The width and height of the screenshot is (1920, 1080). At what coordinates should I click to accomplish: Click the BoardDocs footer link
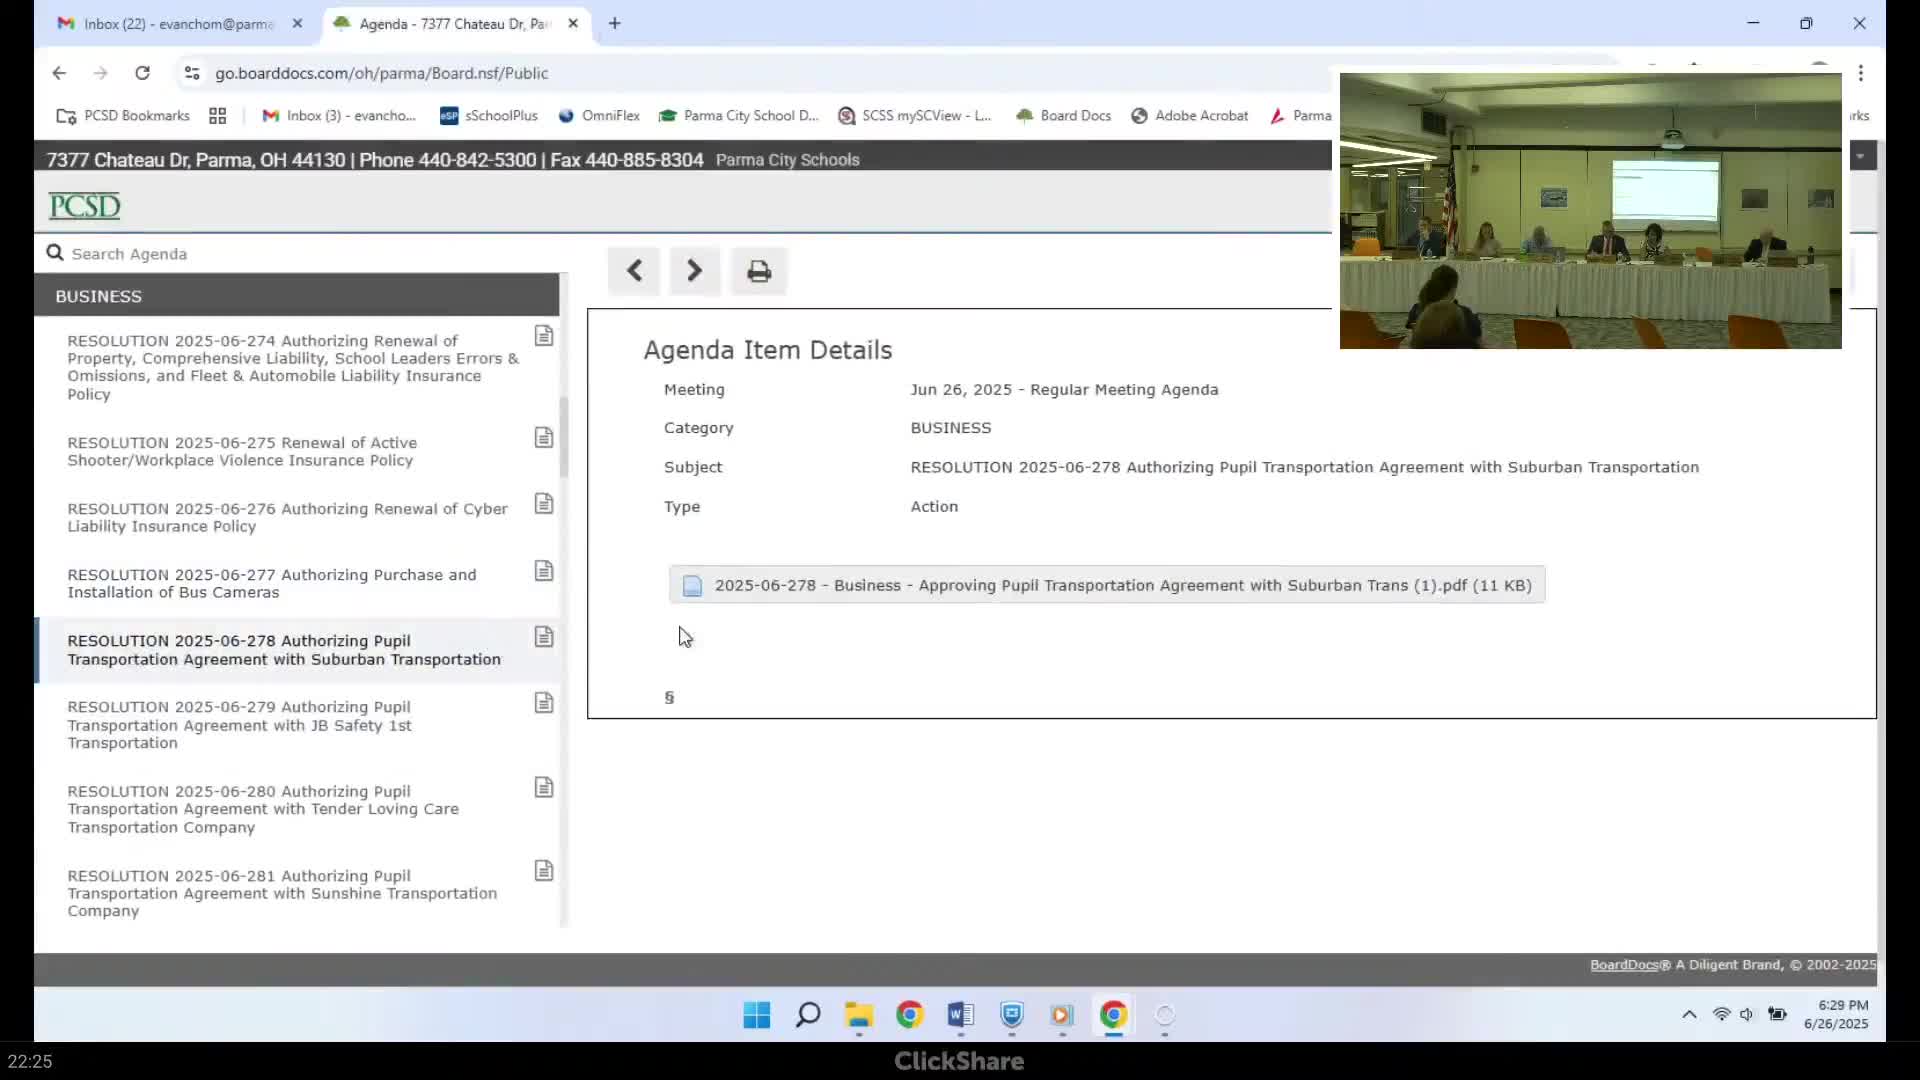1624,965
